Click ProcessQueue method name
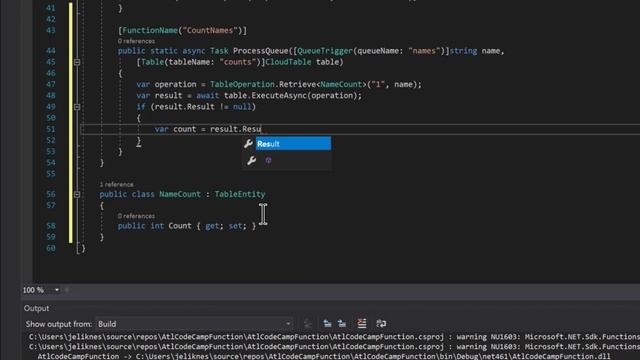Viewport: 640px width, 360px height. (260, 51)
